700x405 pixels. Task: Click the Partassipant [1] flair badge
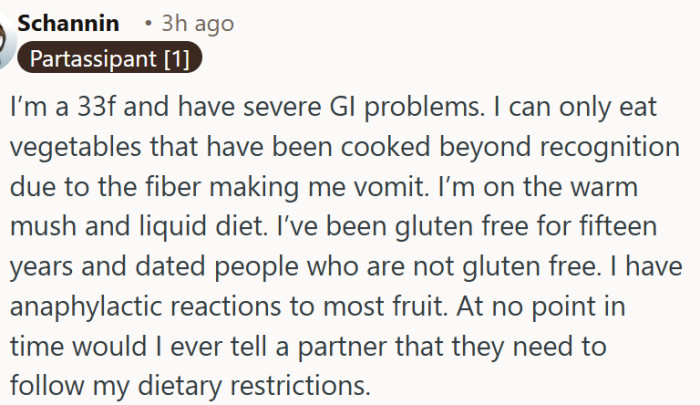(x=110, y=59)
